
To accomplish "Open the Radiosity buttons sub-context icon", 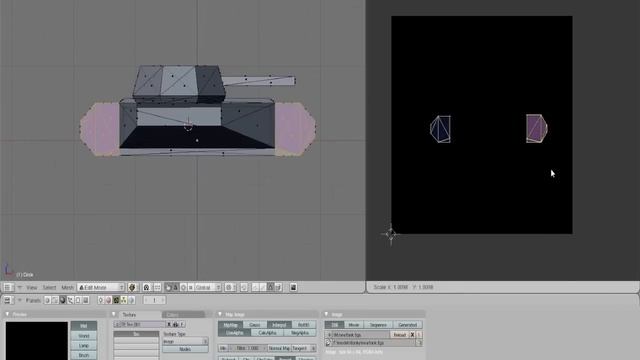I will (124, 300).
